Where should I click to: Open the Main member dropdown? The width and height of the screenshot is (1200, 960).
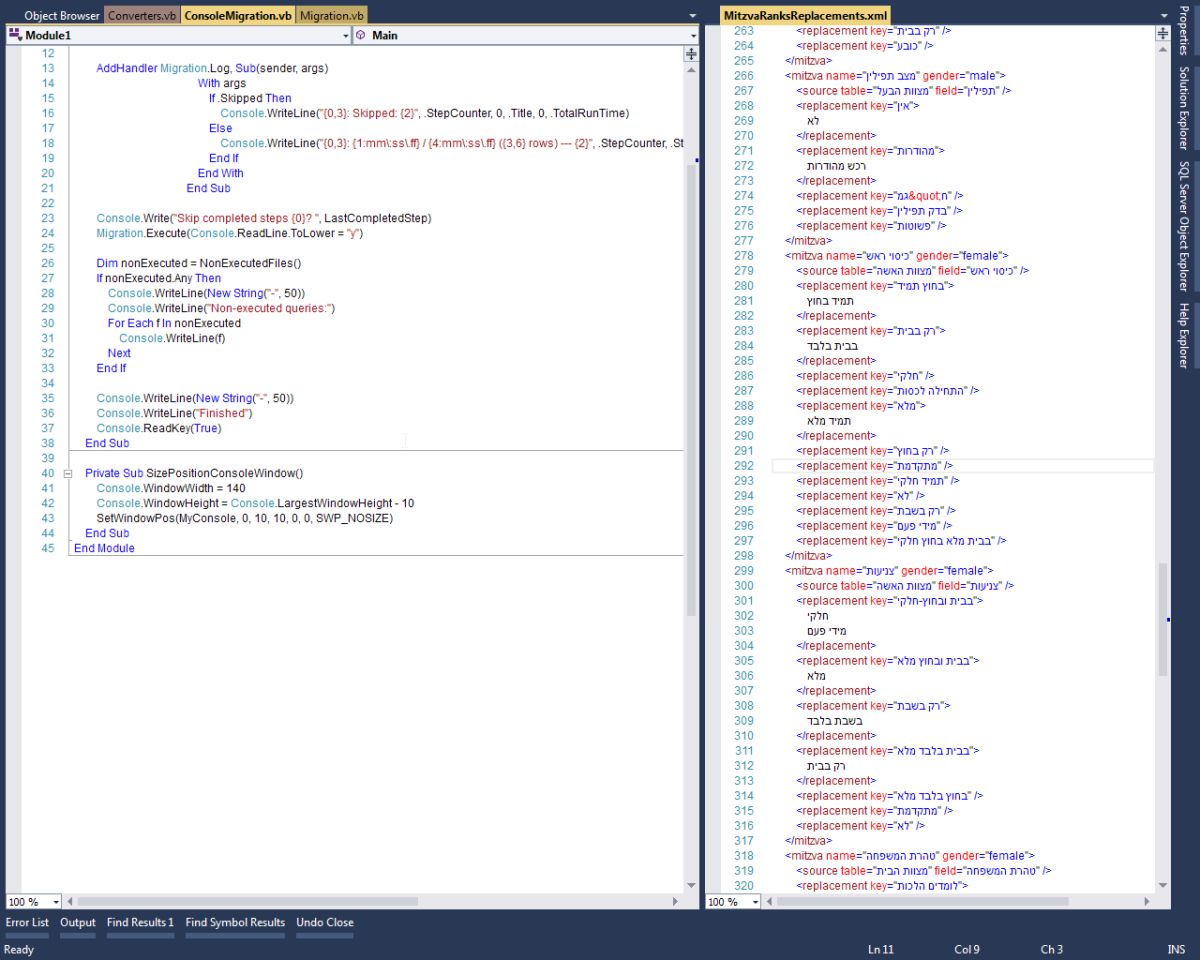(526, 35)
